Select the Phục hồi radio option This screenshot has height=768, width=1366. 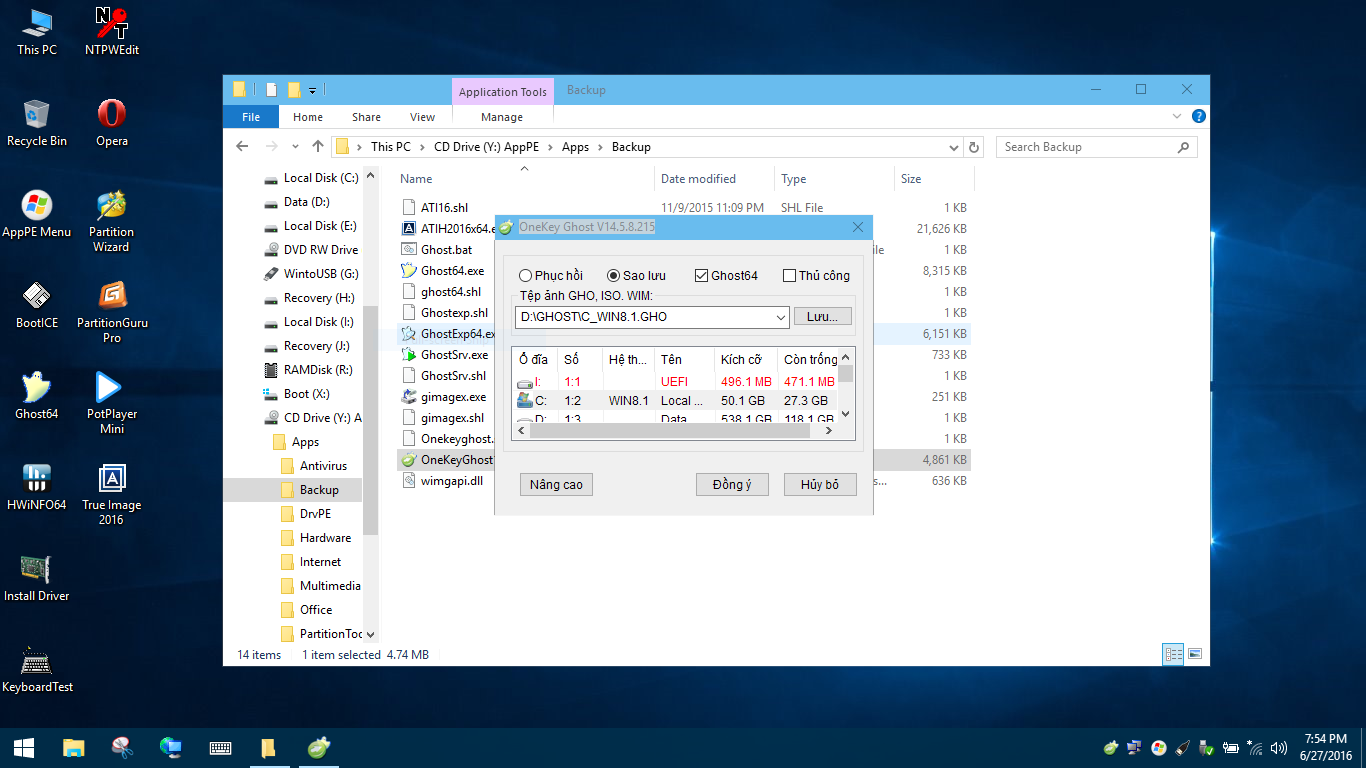coord(551,275)
